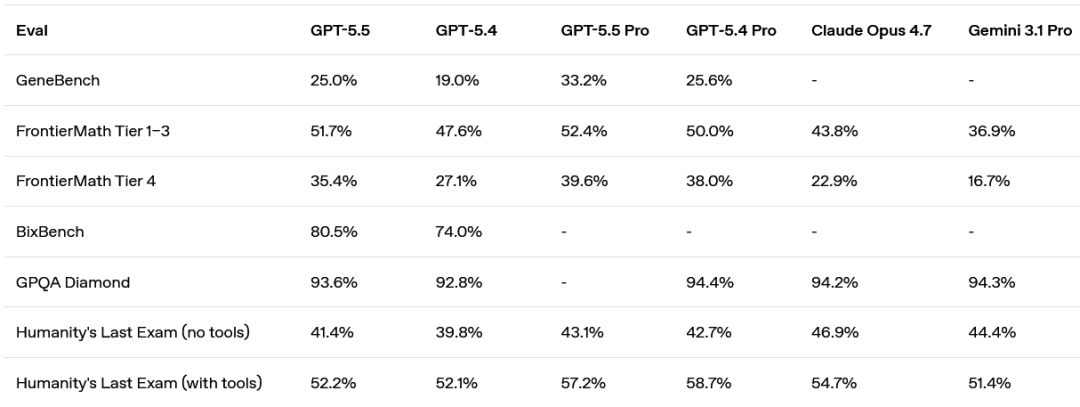
Task: Select Humanity's Last Exam (no tools) label
Action: 133,332
